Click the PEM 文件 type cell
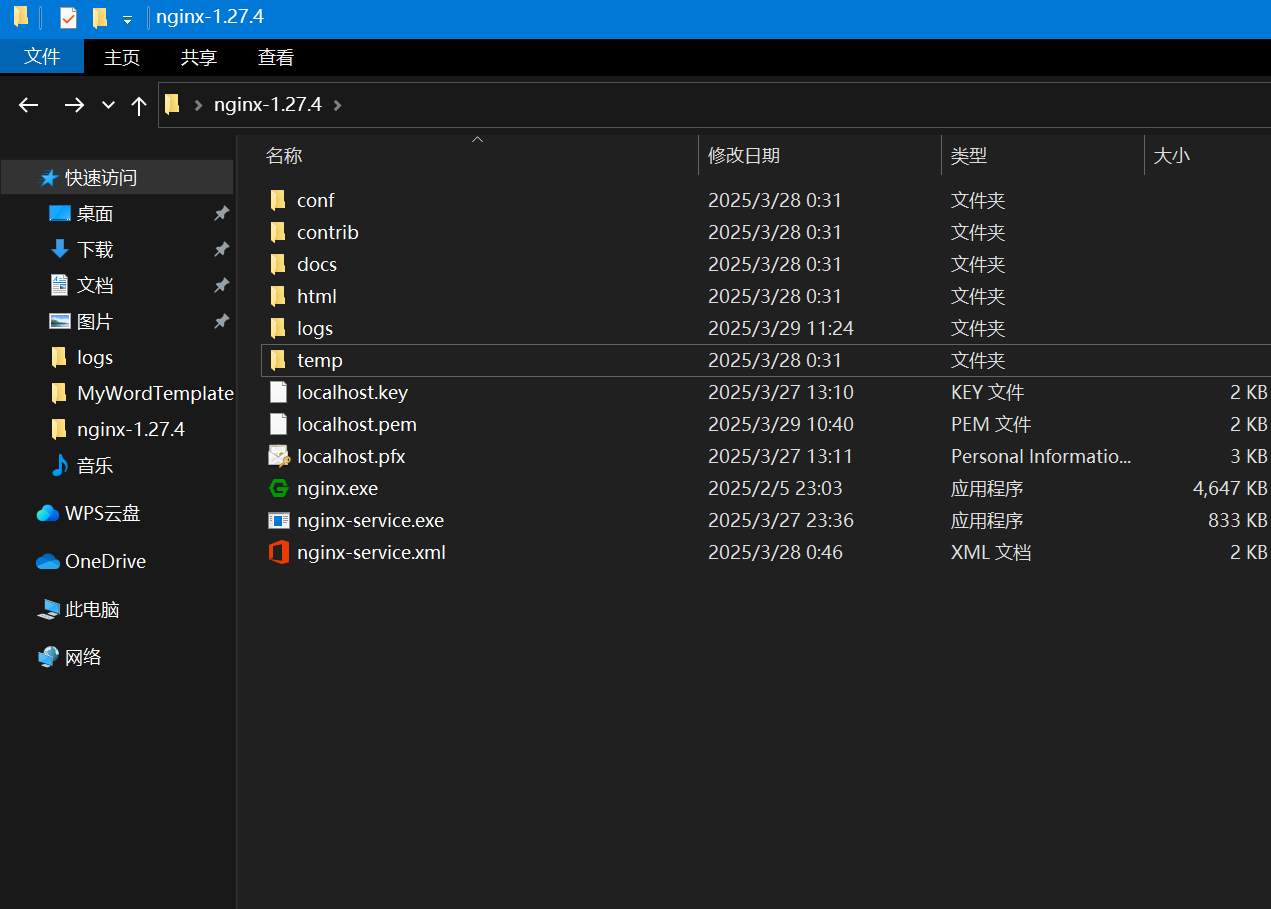Viewport: 1271px width, 909px height. click(x=991, y=424)
